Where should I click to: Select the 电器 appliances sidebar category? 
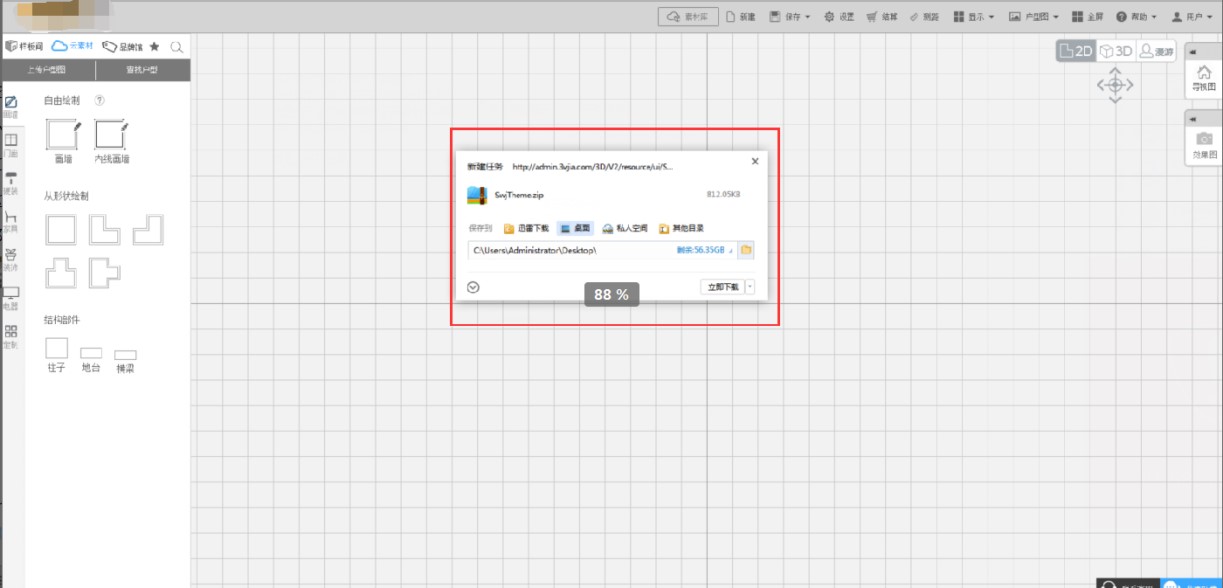(11, 298)
